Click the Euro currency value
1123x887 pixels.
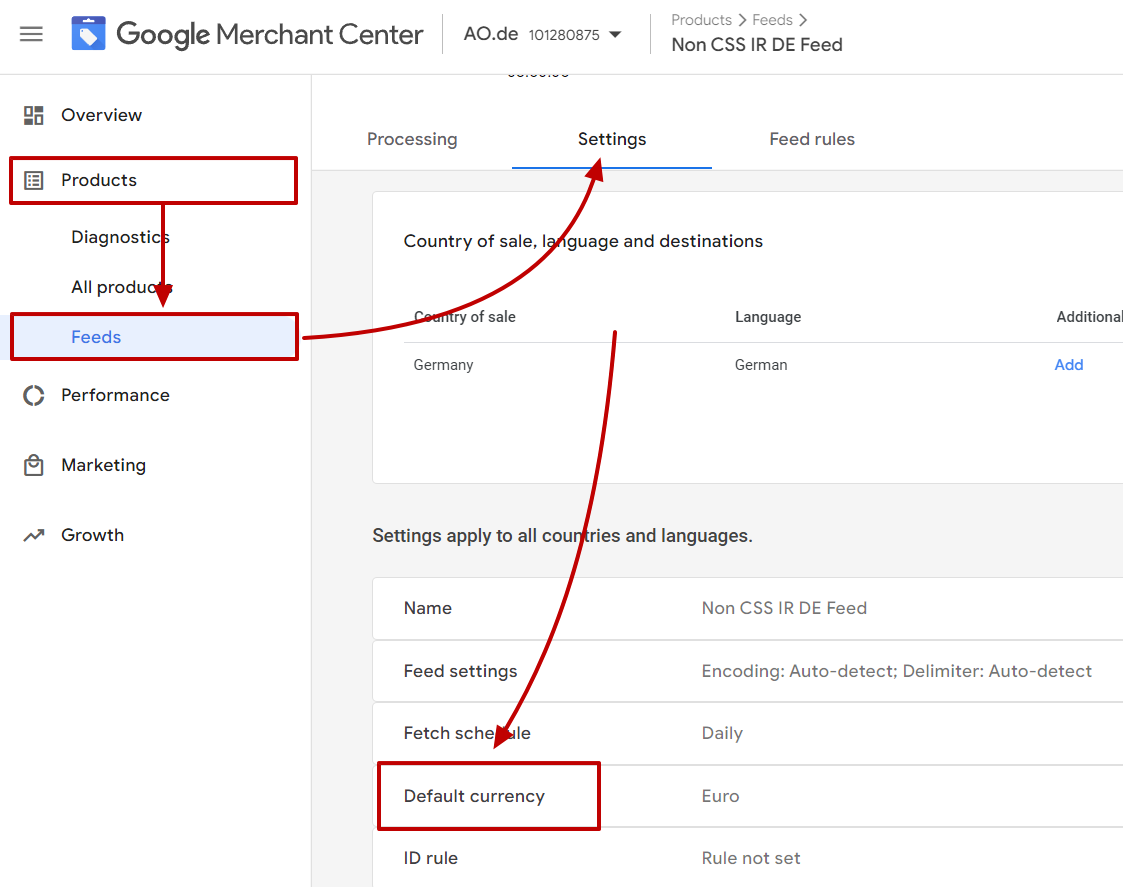pos(720,796)
